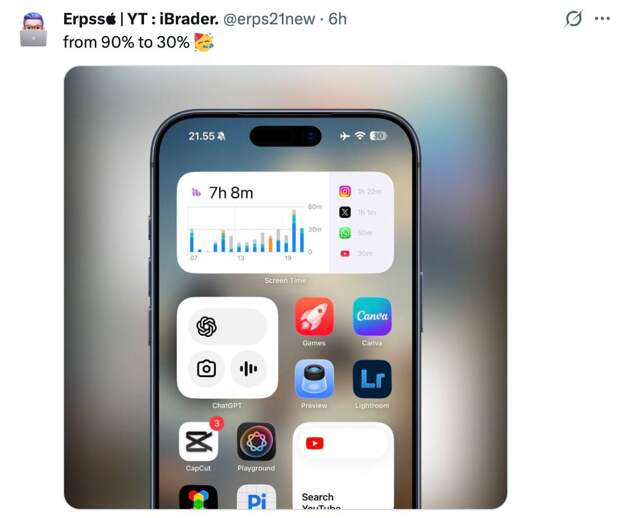Open the Preview app icon
This screenshot has width=620, height=518.
(314, 379)
